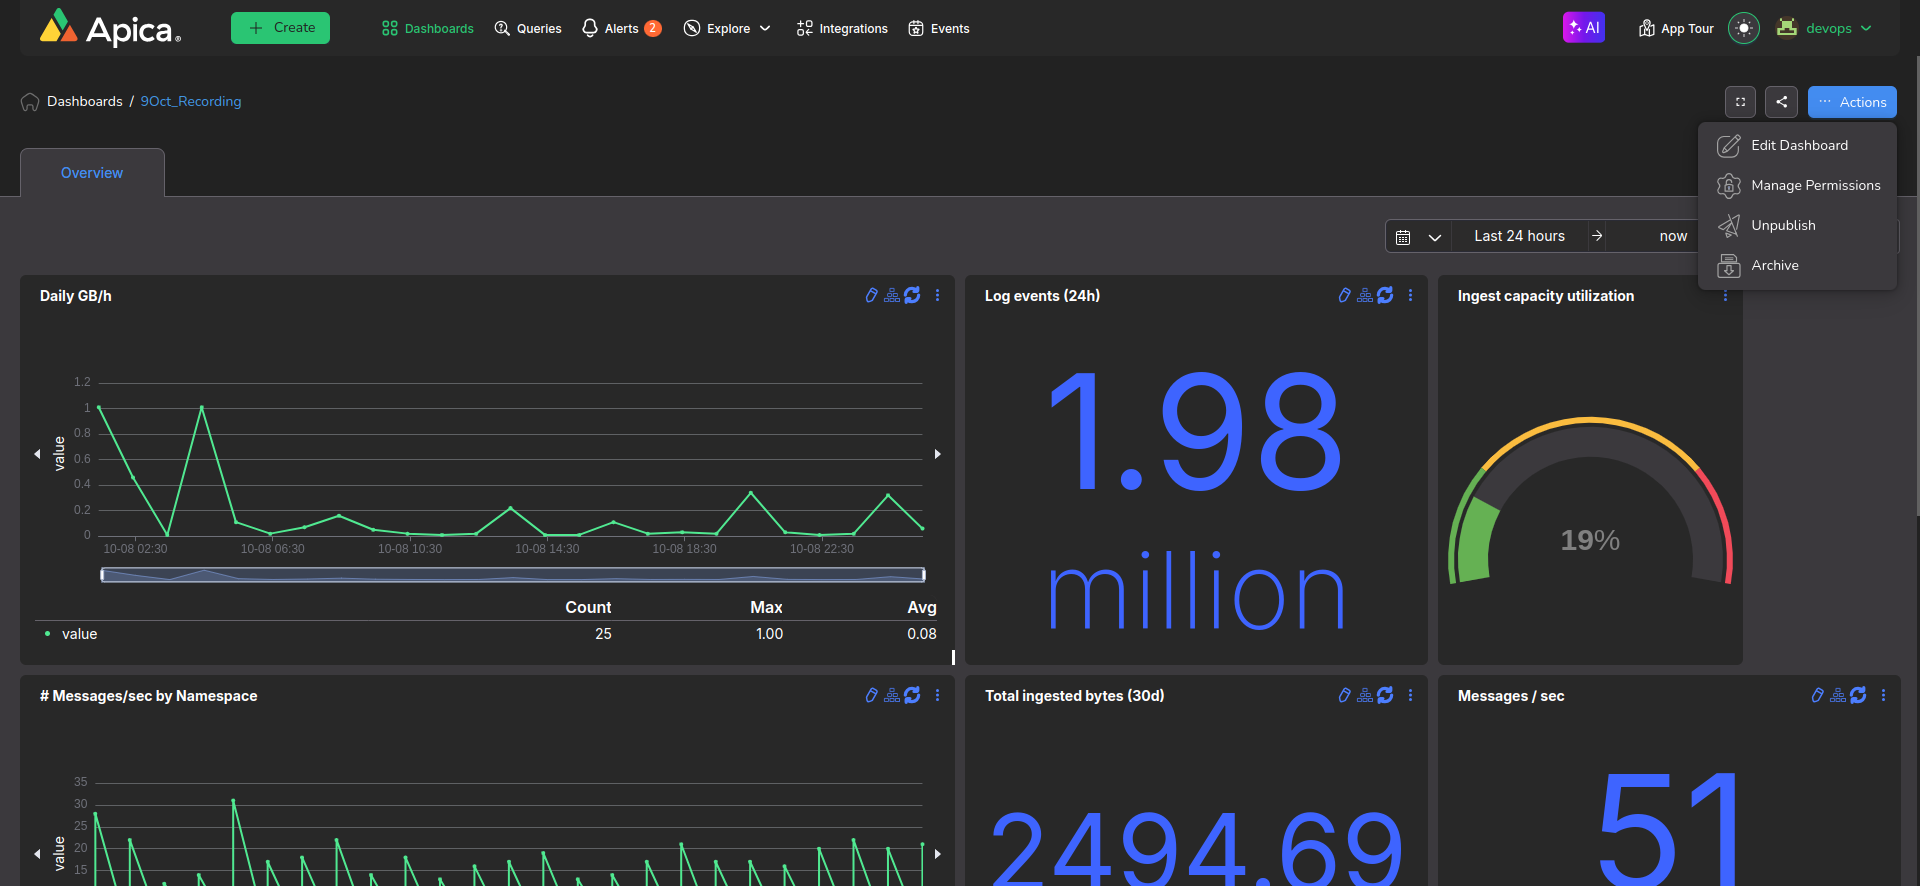This screenshot has height=886, width=1920.
Task: Click the share dashboard icon
Action: click(1781, 102)
